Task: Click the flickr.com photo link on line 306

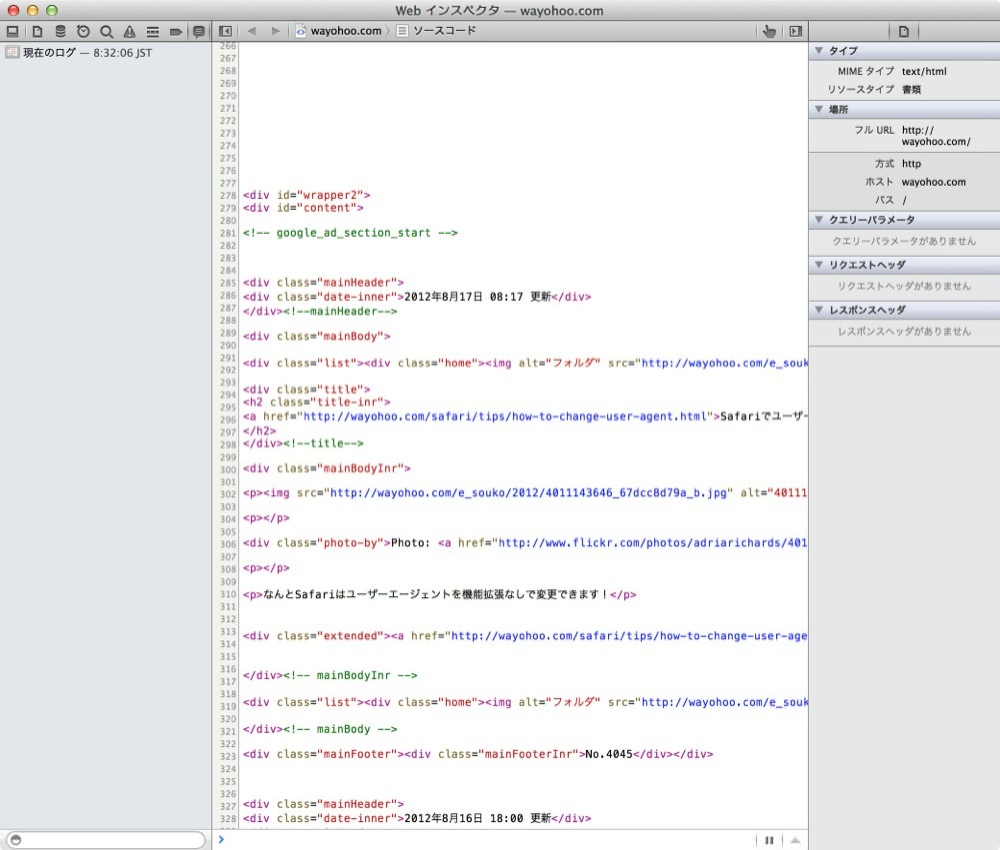Action: tap(652, 543)
